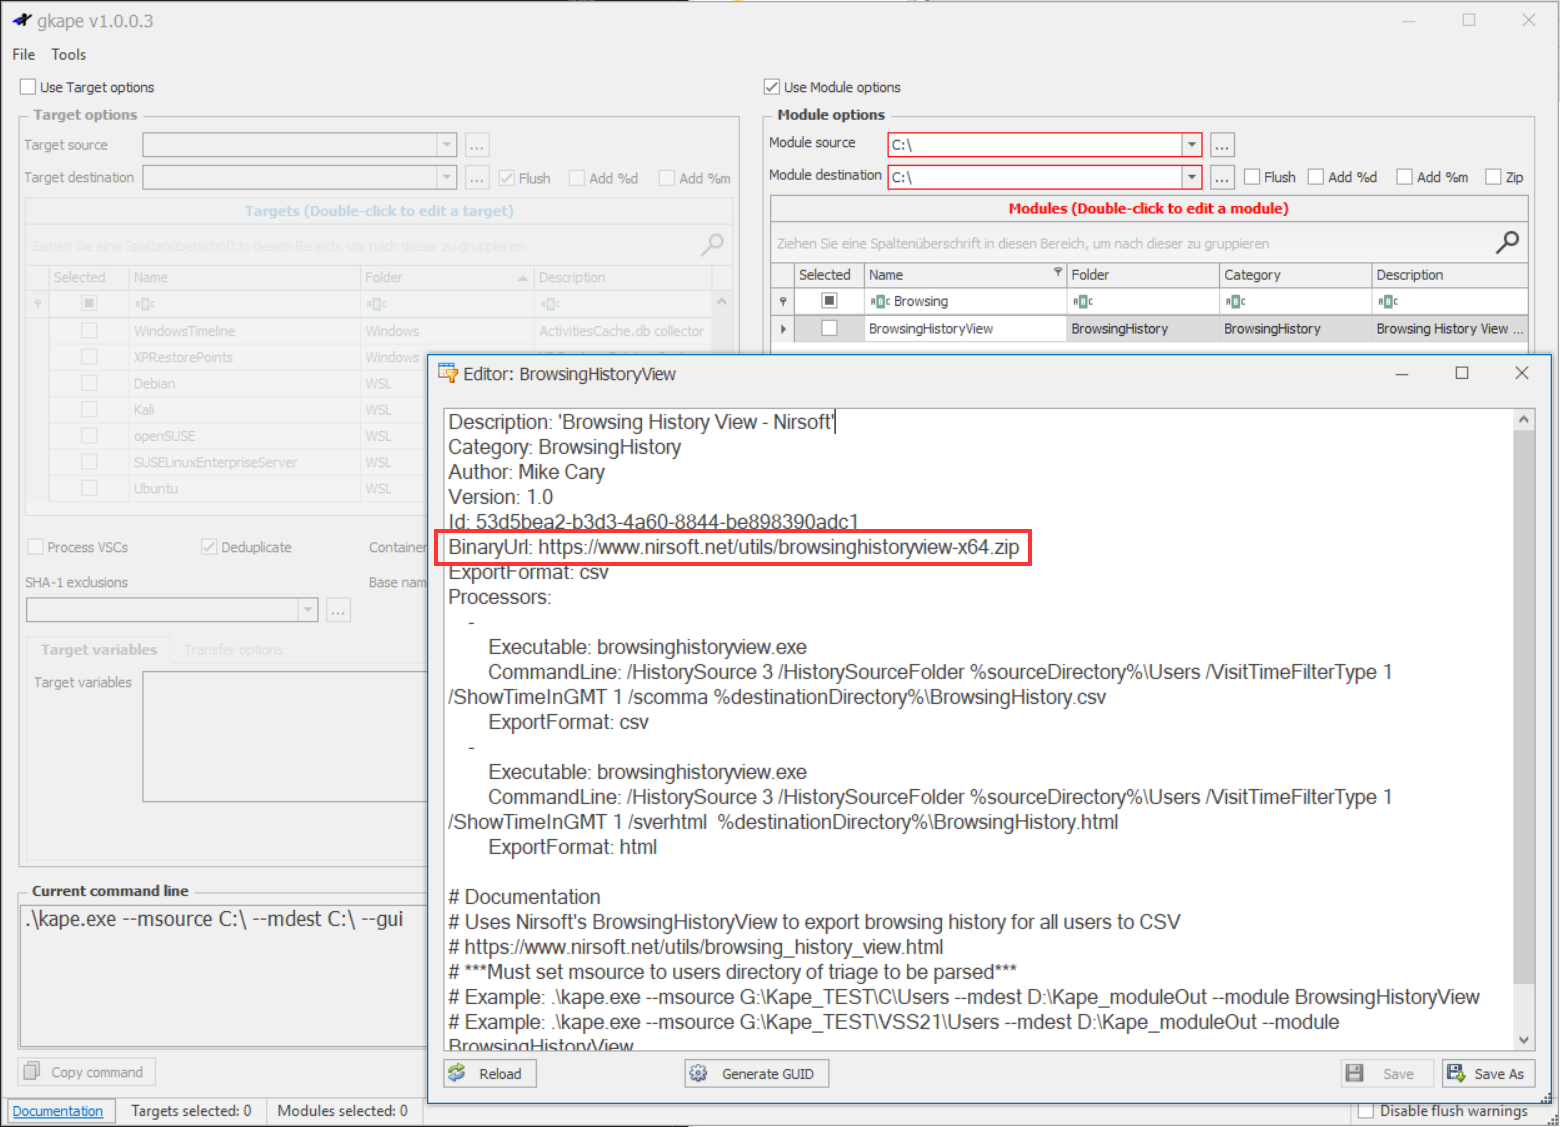Open the Target destination dropdown
1560x1127 pixels.
447,177
